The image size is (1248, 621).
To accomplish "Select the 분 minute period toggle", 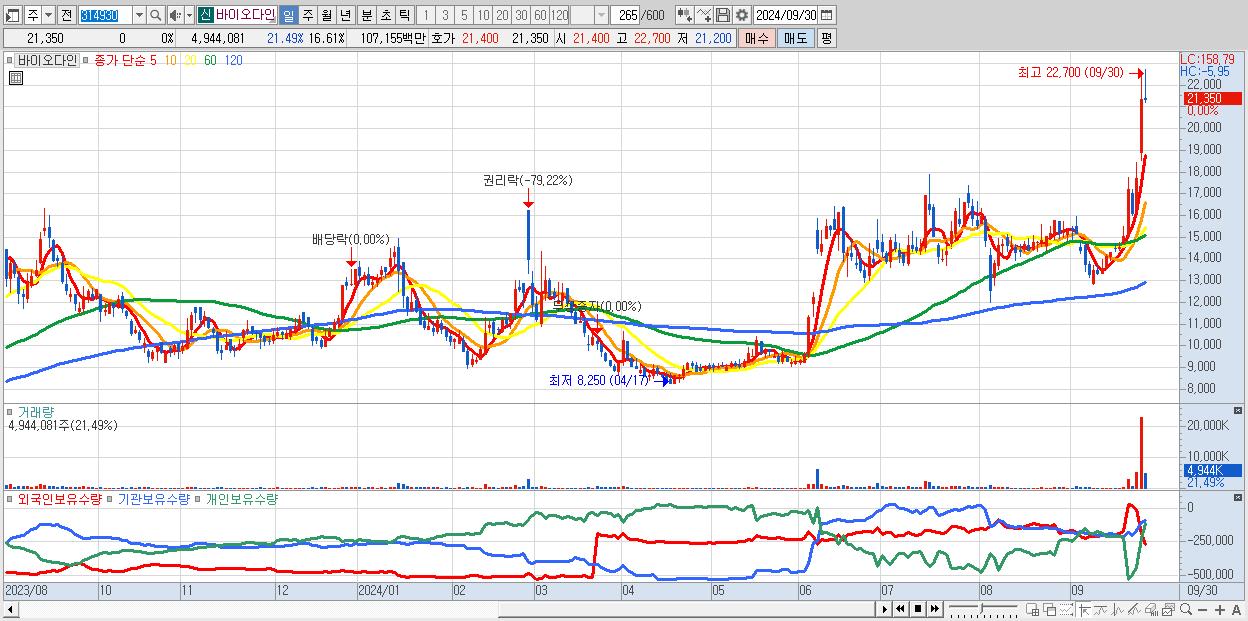I will 367,16.
